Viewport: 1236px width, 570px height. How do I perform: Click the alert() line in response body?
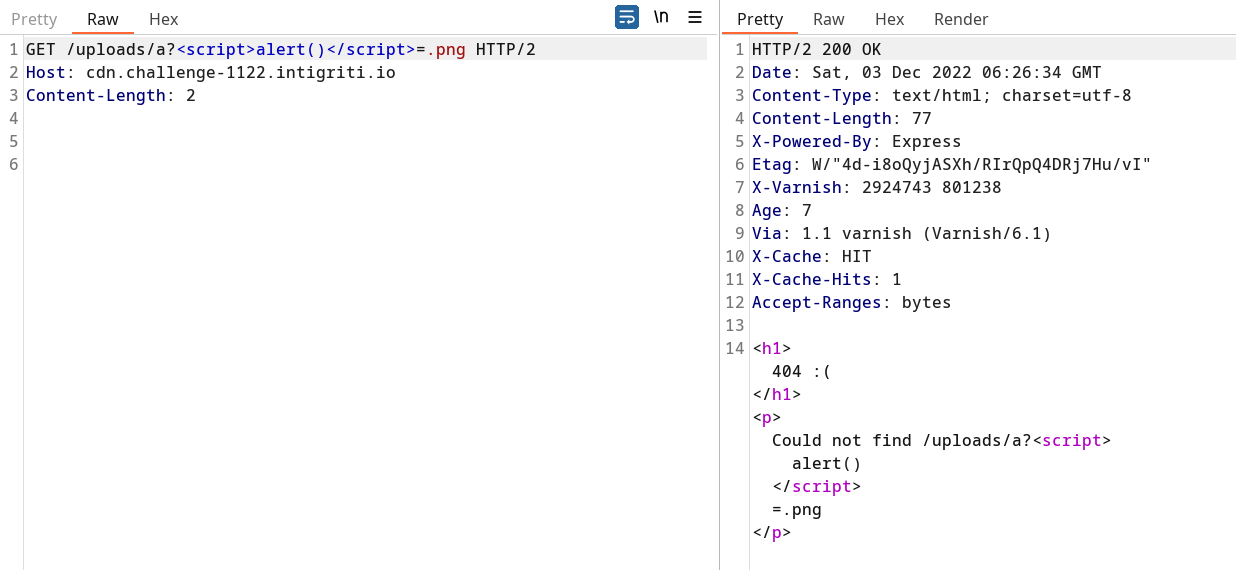pos(827,463)
